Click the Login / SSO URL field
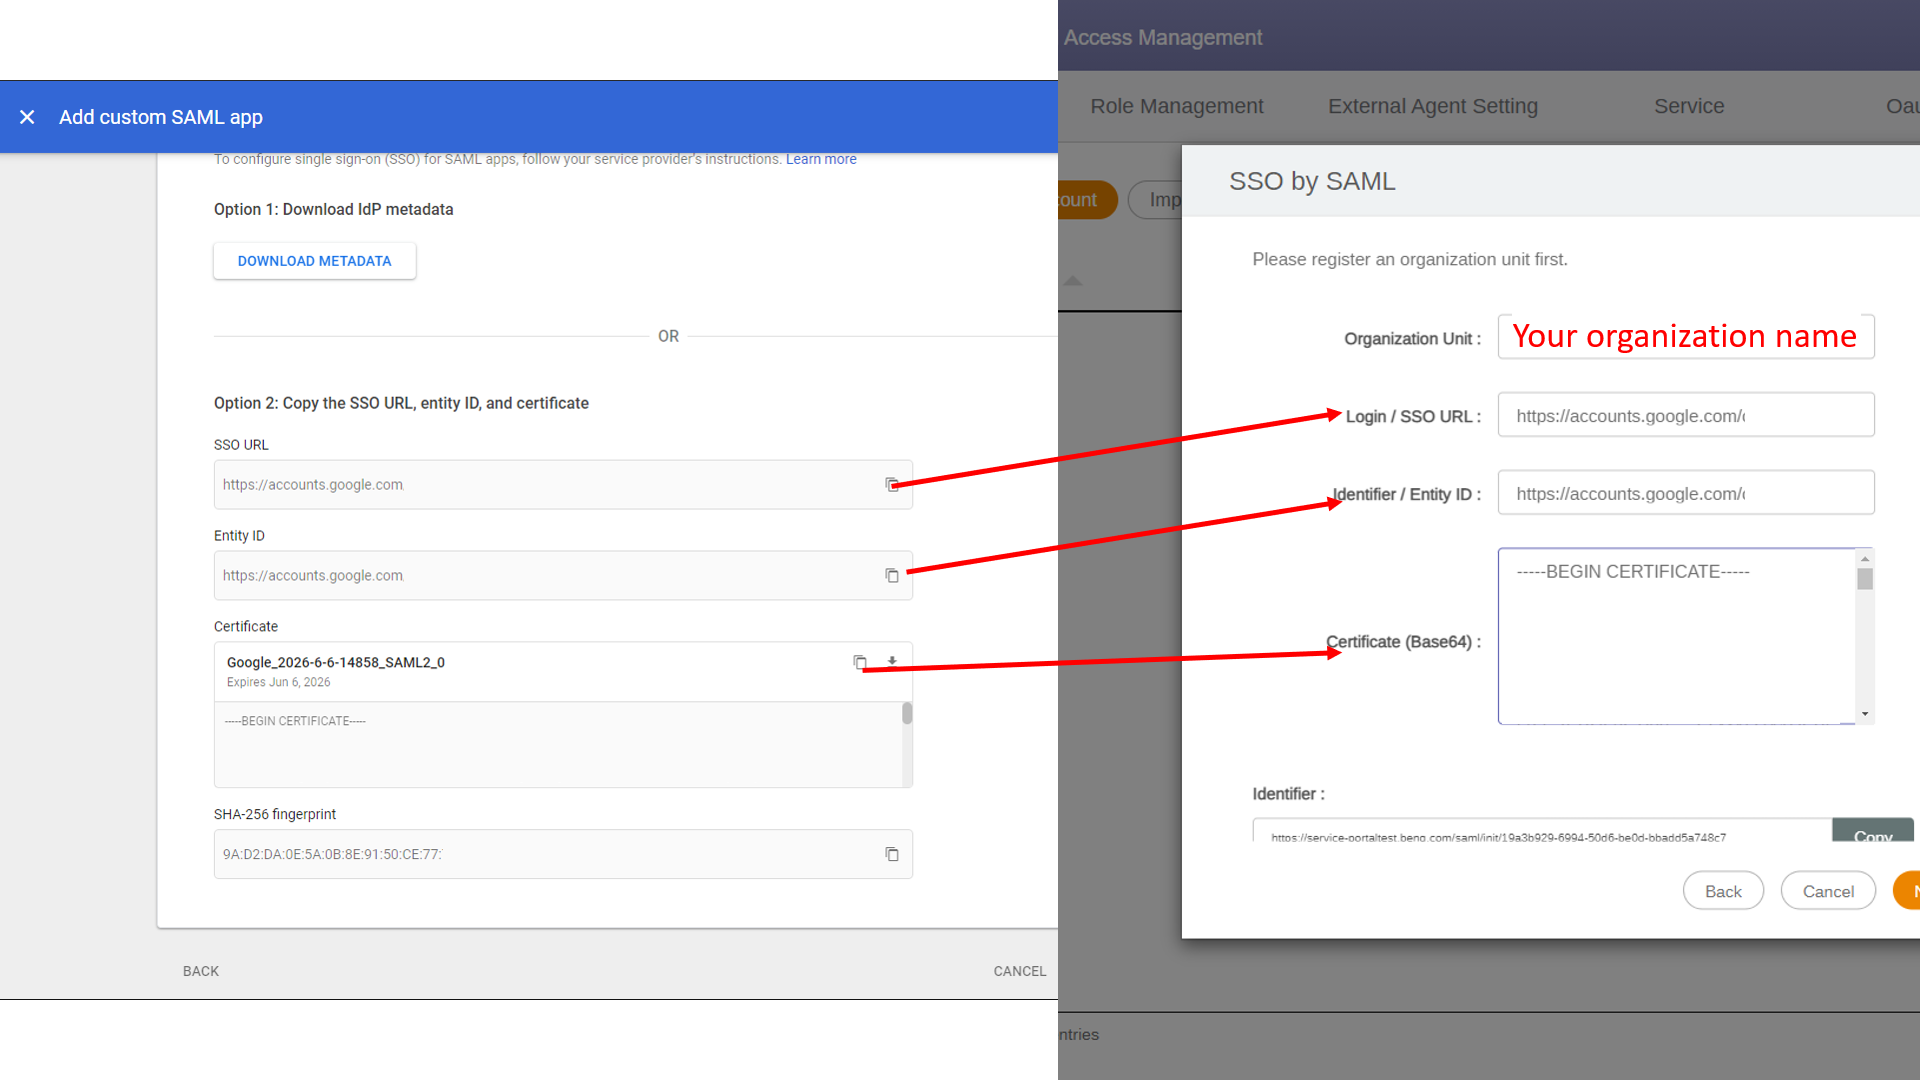The width and height of the screenshot is (1920, 1080). [x=1685, y=415]
